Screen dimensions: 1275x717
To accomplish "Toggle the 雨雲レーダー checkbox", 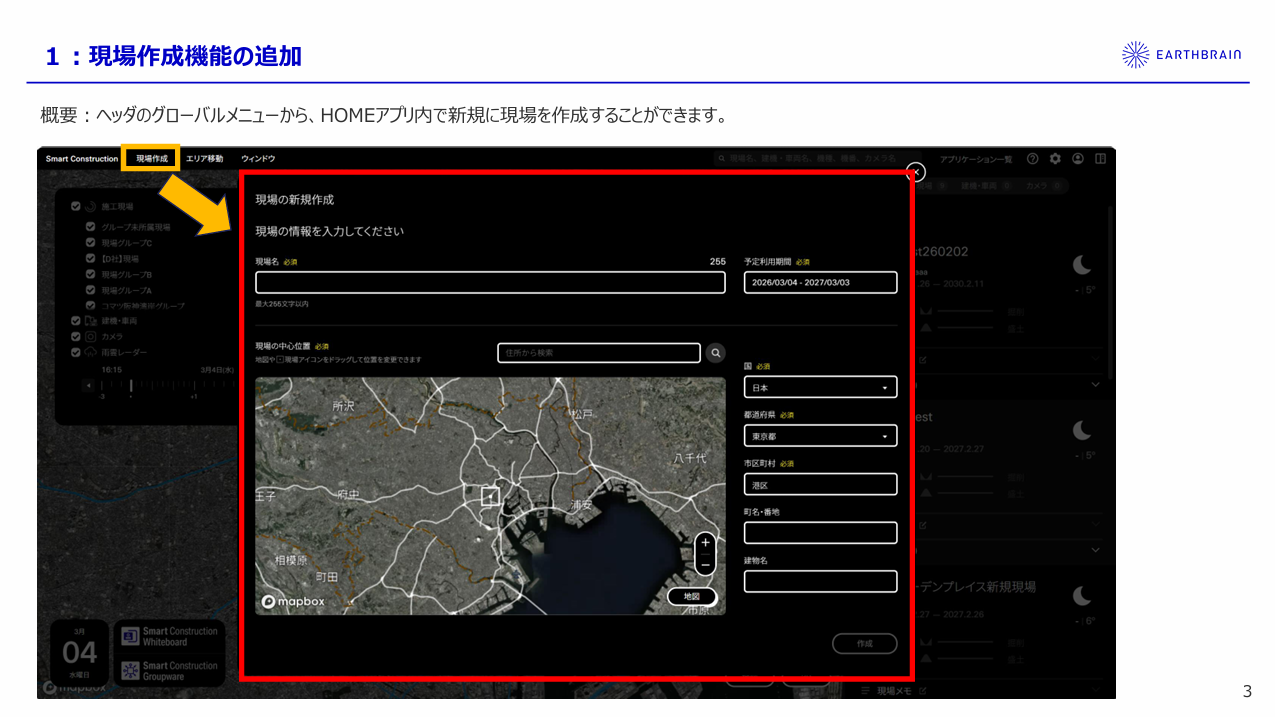I will tap(76, 352).
